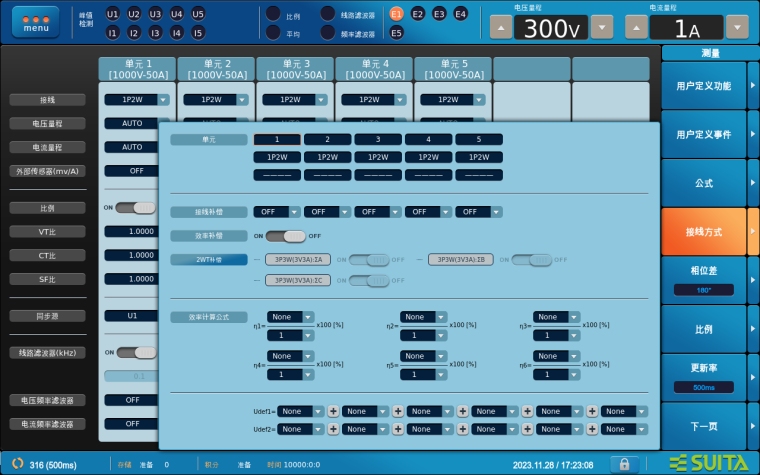Viewport: 760px width, 475px height.
Task: Select the I5 peak detection indicator
Action: 198,33
